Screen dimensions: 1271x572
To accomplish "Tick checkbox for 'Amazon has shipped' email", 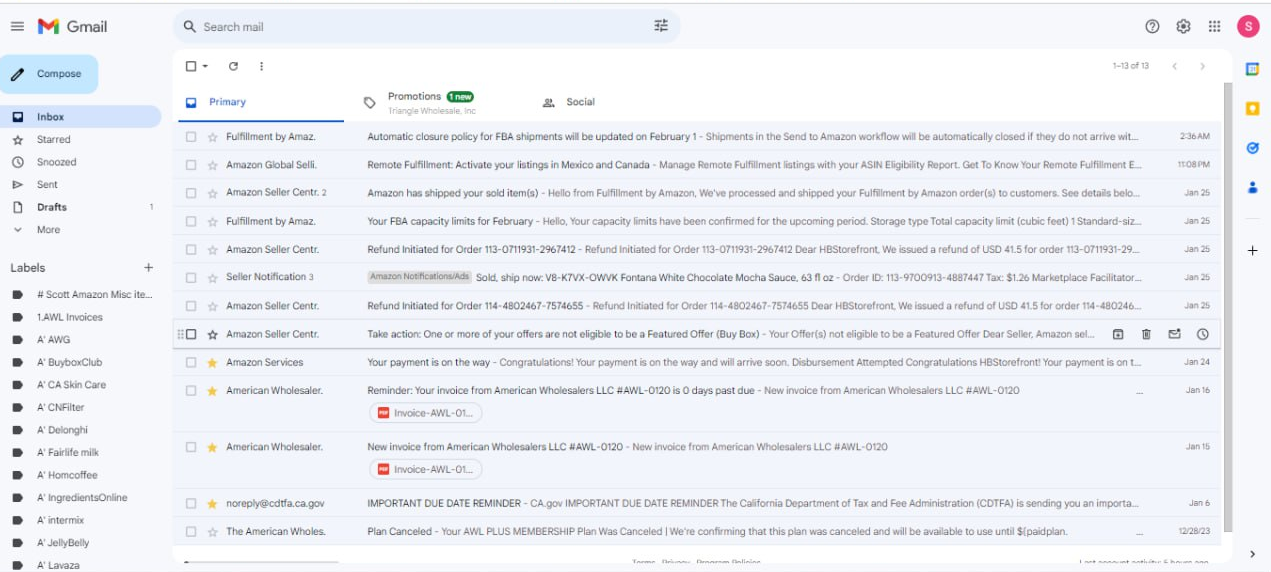I will (x=191, y=193).
